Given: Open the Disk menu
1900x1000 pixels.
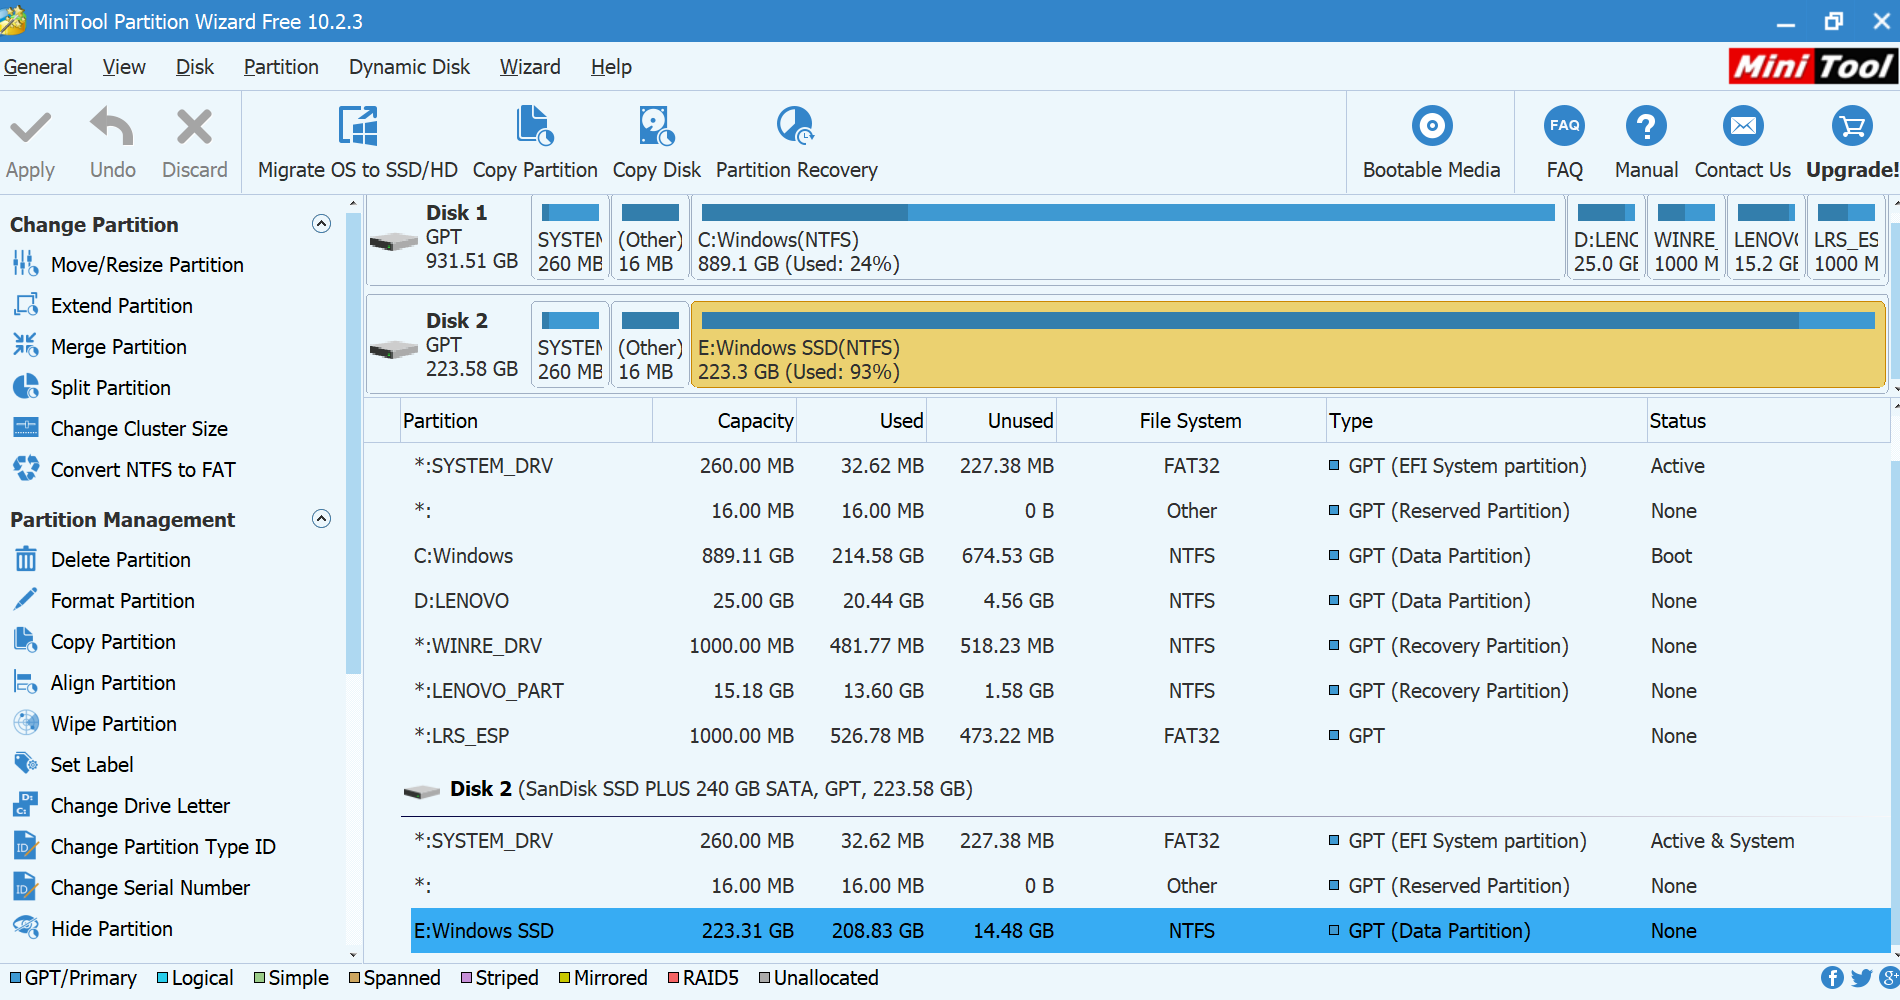Looking at the screenshot, I should click(195, 67).
